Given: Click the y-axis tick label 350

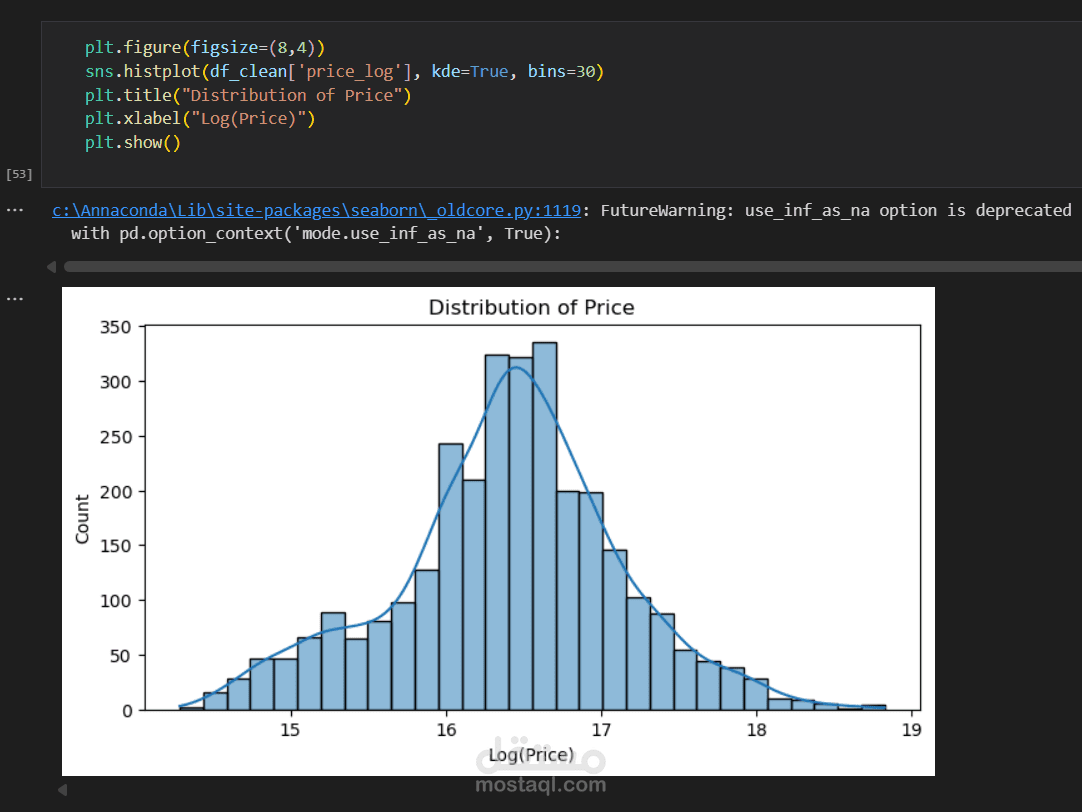Looking at the screenshot, I should coord(115,327).
